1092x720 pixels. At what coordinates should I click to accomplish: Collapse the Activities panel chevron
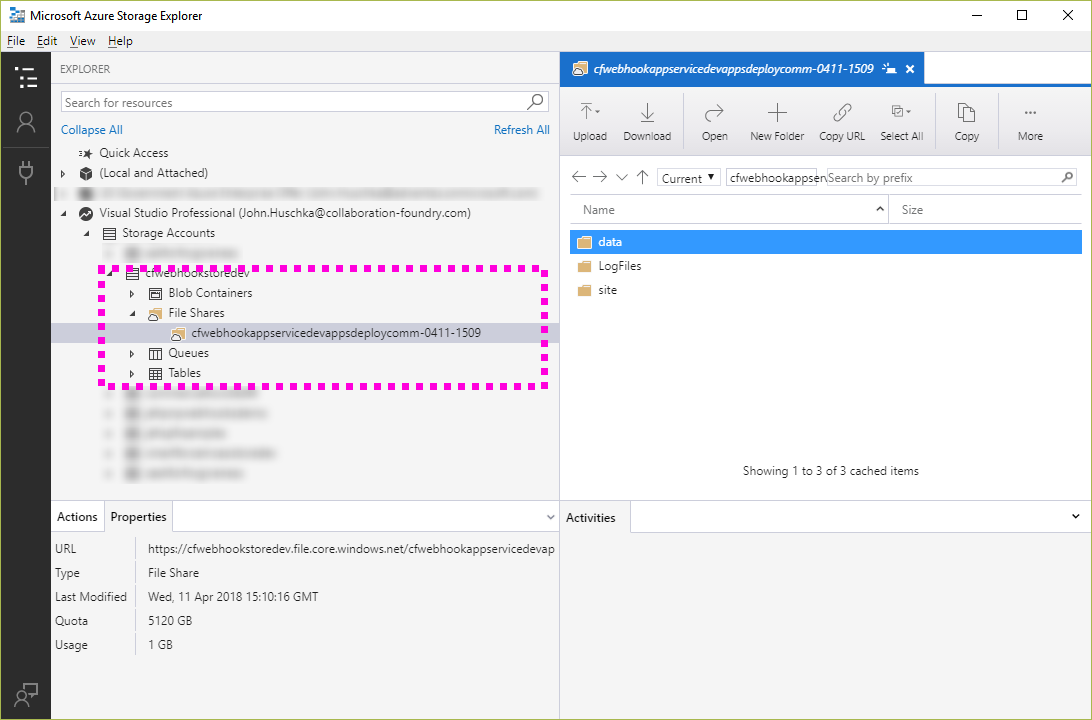tap(1075, 516)
